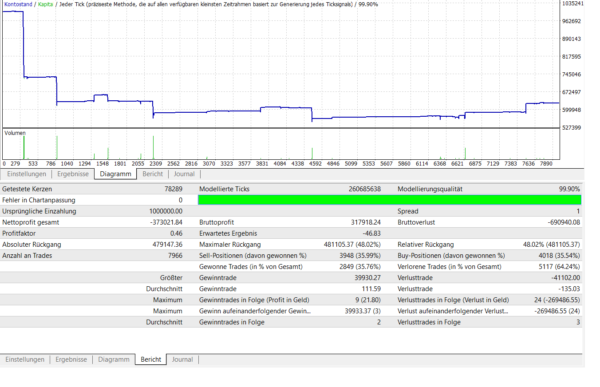Image resolution: width=600 pixels, height=387 pixels.
Task: Select average Verlusttrade value -135.03
Action: (x=569, y=289)
